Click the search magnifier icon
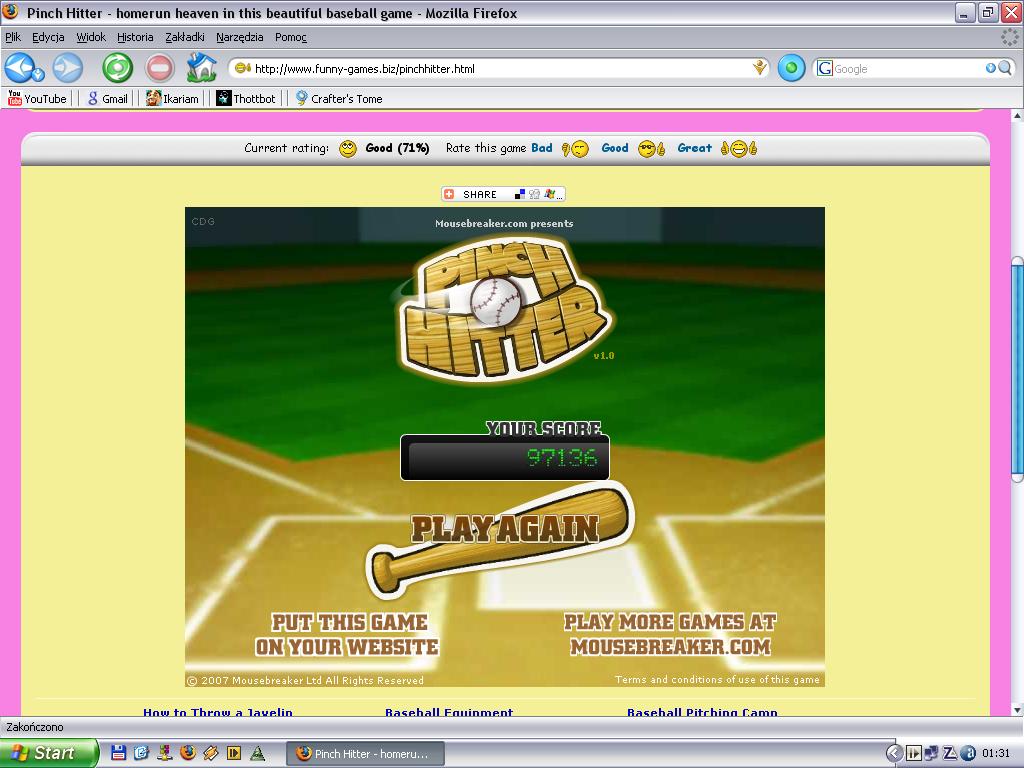This screenshot has height=768, width=1024. click(1004, 68)
